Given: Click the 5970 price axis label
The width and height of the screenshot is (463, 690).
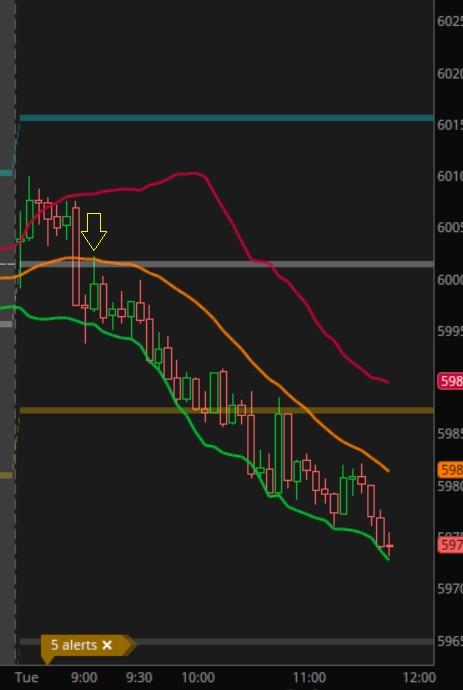Looking at the screenshot, I should 450,588.
